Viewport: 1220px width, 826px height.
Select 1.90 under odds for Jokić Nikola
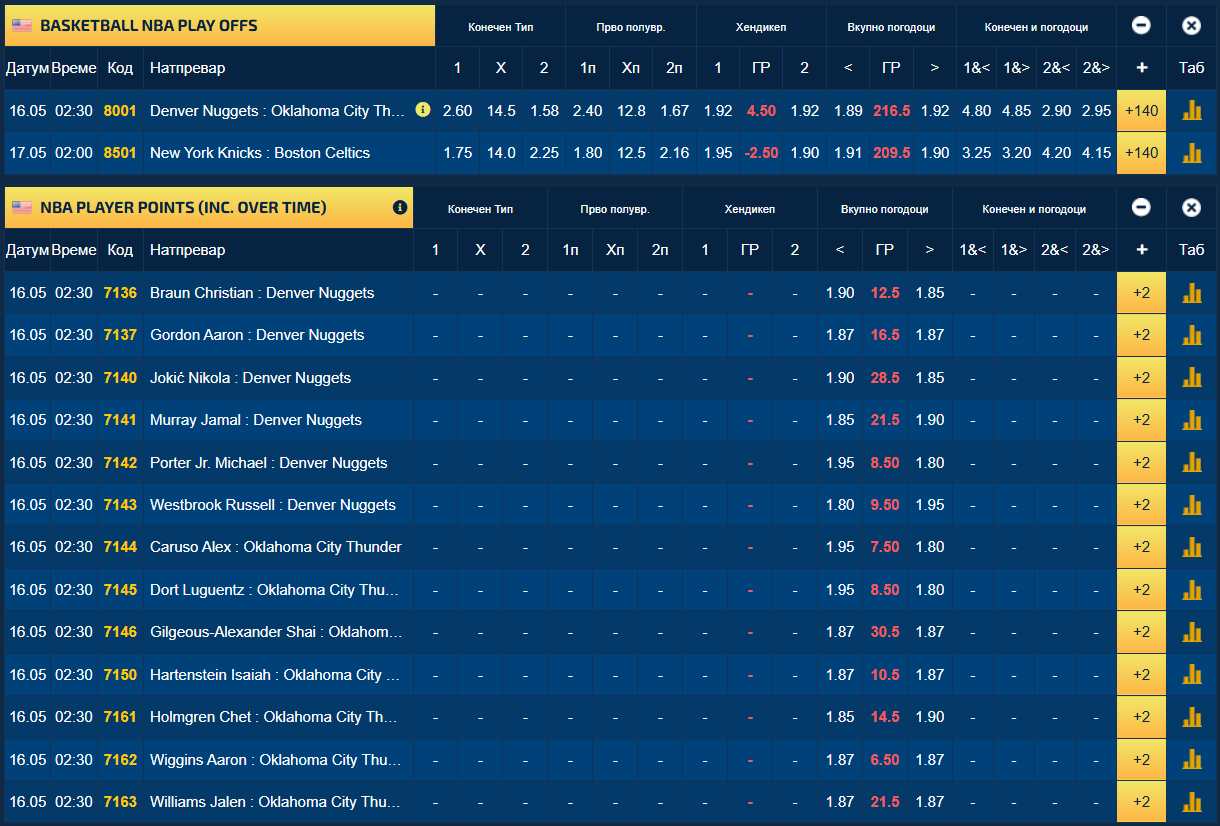pos(840,378)
